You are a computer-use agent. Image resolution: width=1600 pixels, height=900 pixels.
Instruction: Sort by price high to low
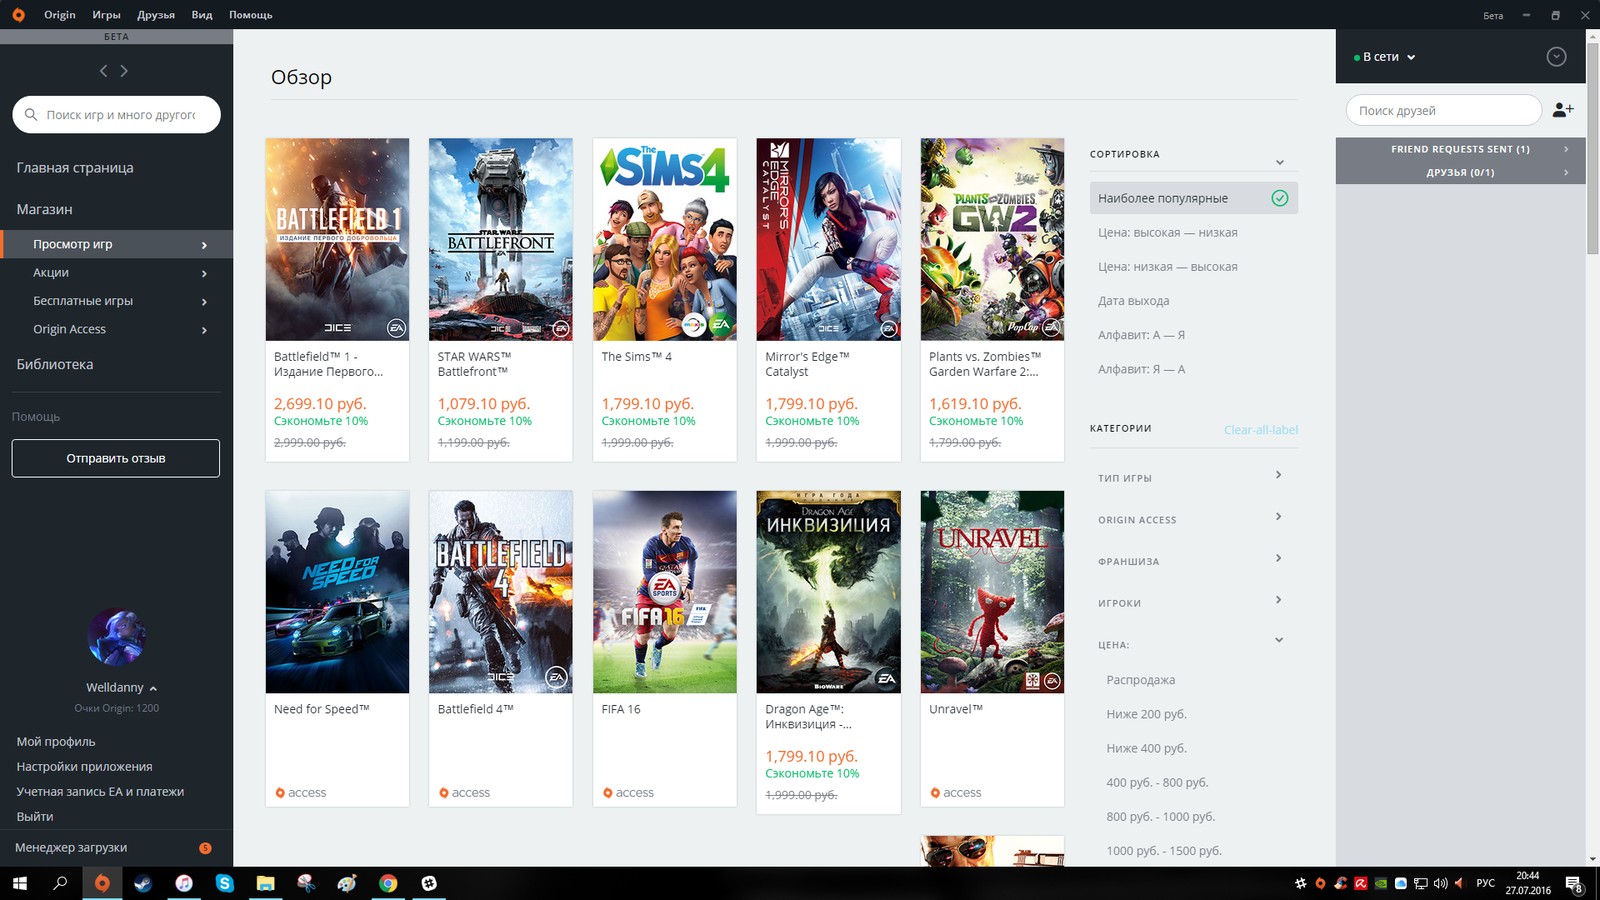point(1167,233)
